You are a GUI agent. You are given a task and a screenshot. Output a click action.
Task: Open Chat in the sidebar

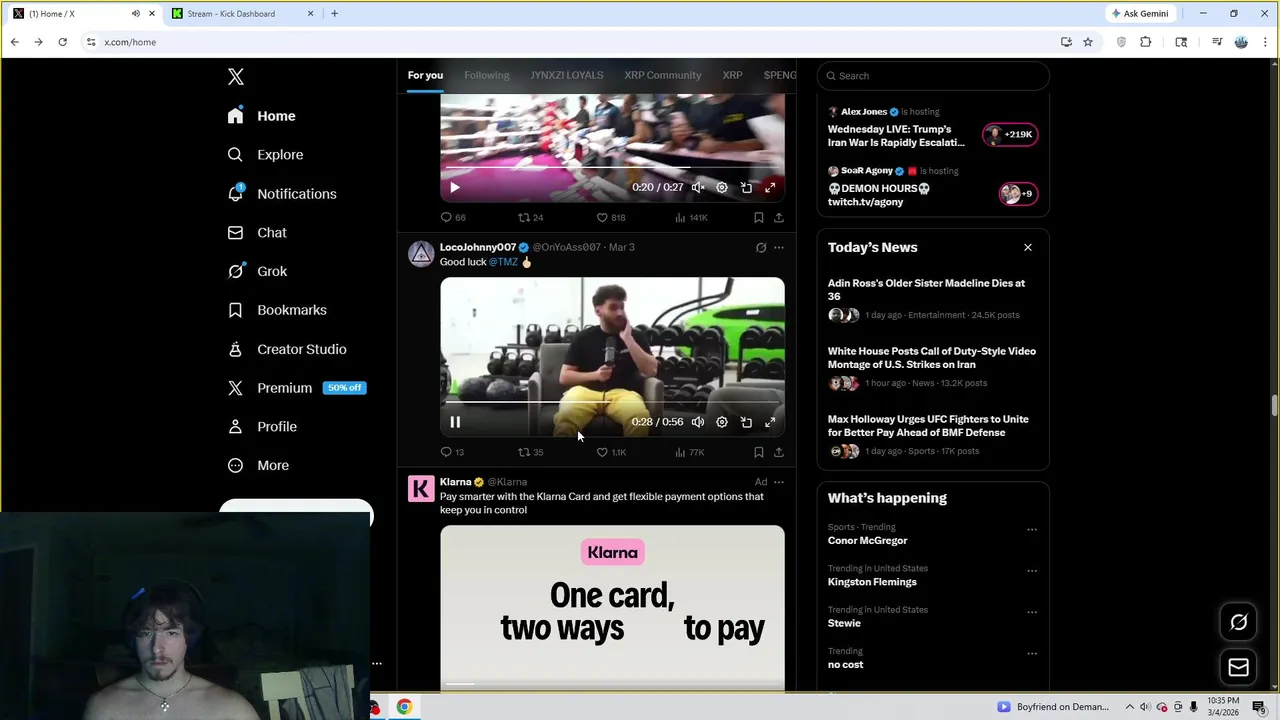coord(257,232)
